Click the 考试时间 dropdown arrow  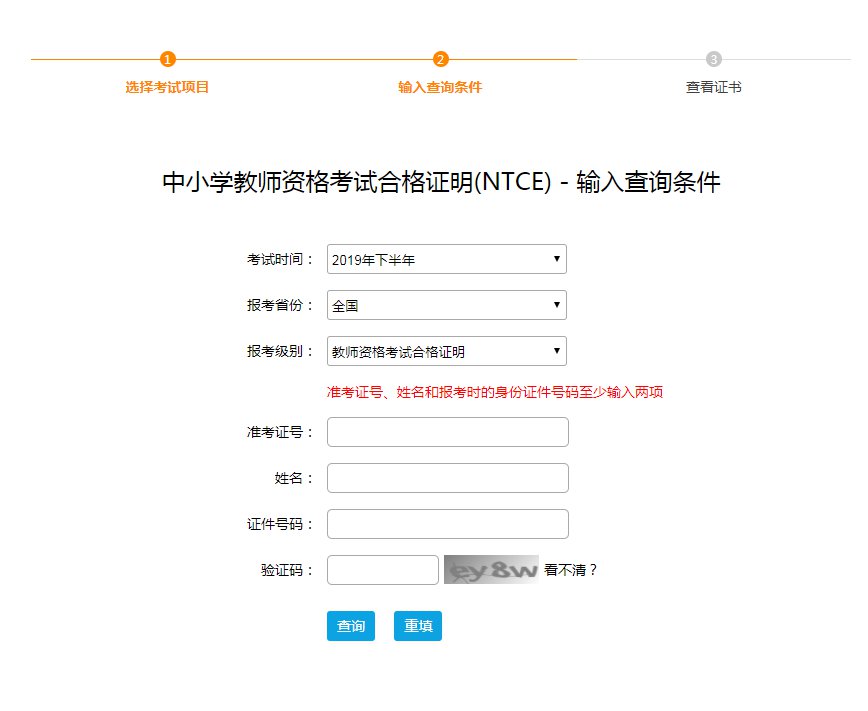[556, 260]
